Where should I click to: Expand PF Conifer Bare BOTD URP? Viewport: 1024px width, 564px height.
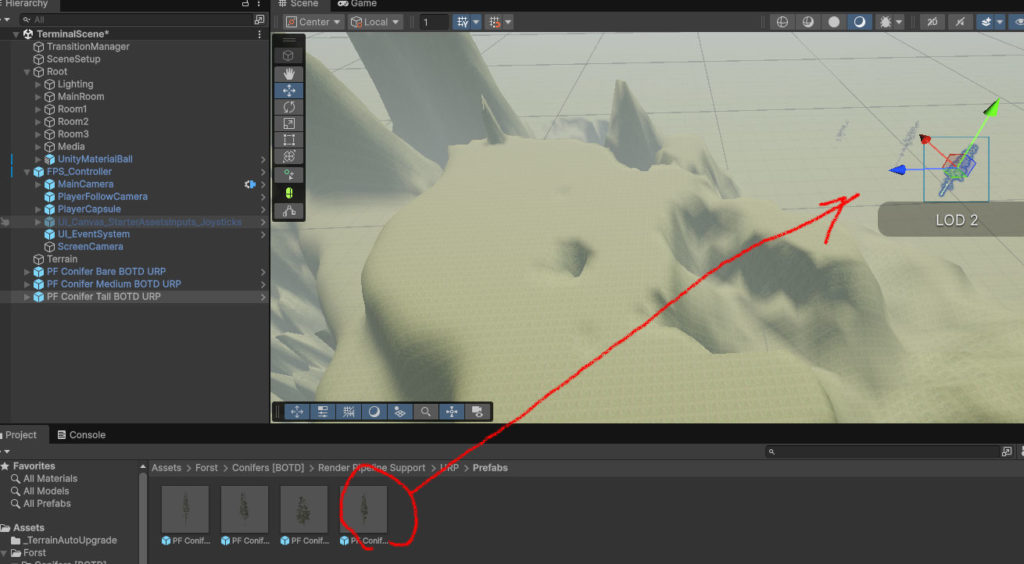tap(27, 272)
